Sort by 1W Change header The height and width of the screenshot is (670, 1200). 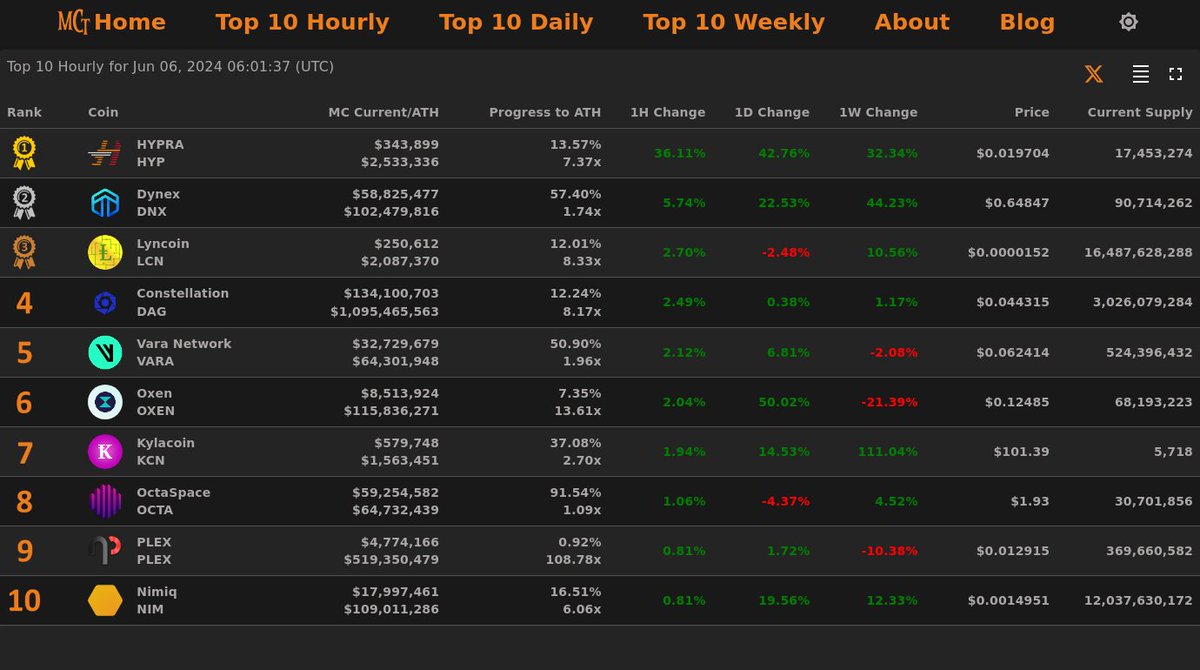click(x=878, y=113)
